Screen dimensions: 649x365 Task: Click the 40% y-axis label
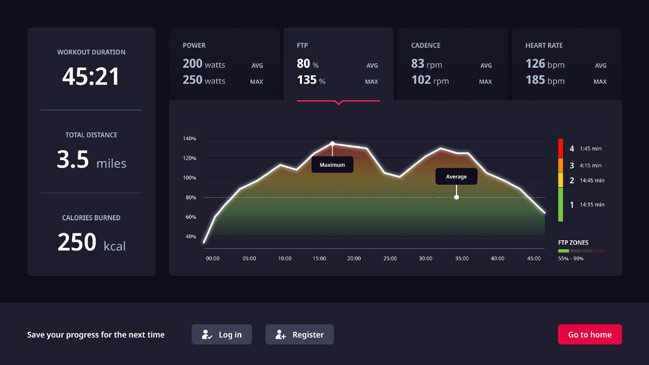click(x=191, y=236)
